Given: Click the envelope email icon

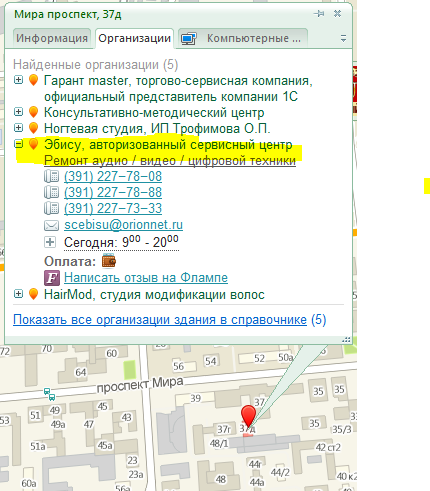Looking at the screenshot, I should (51, 225).
